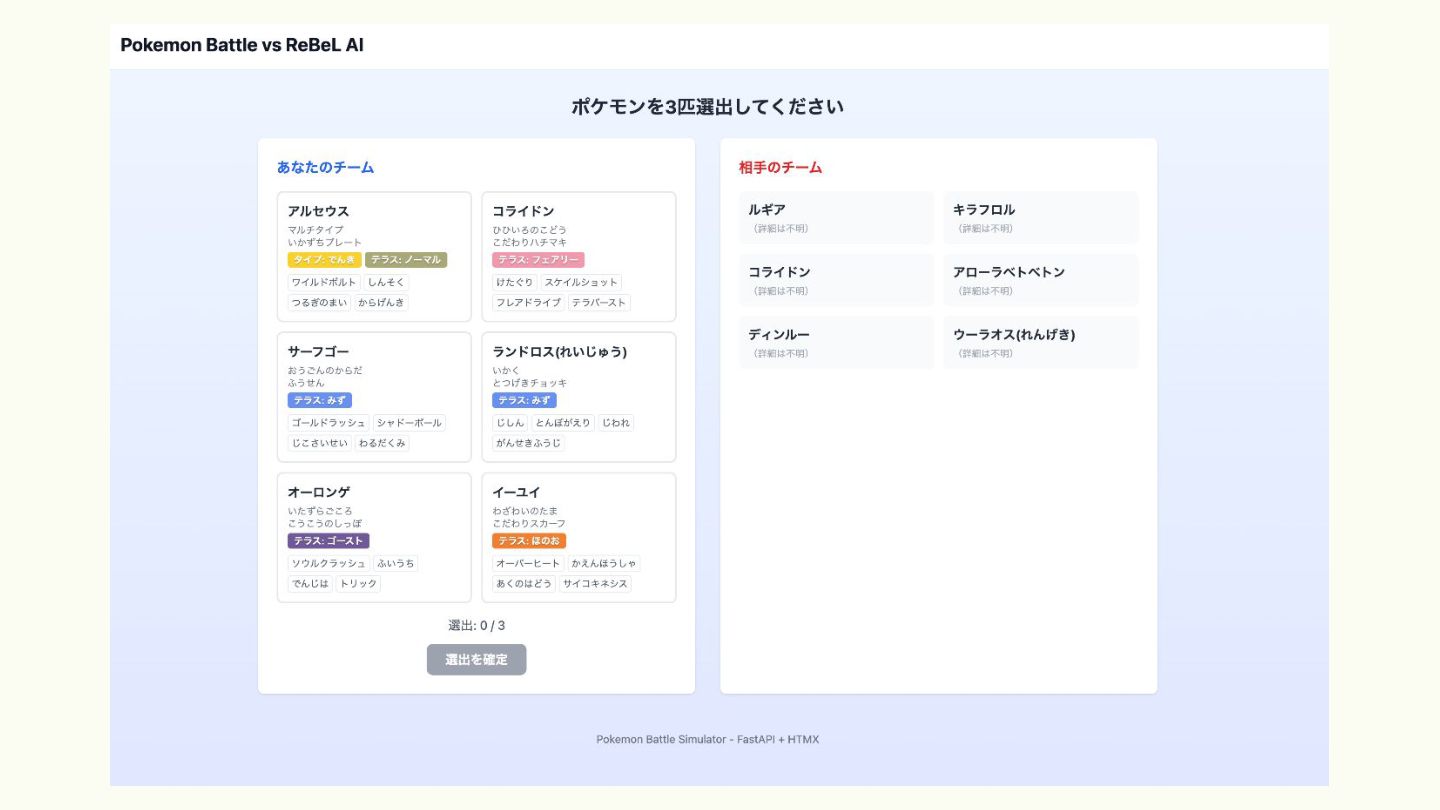The height and width of the screenshot is (810, 1440).
Task: Click the オーバーヒート move tag
Action: click(x=528, y=564)
